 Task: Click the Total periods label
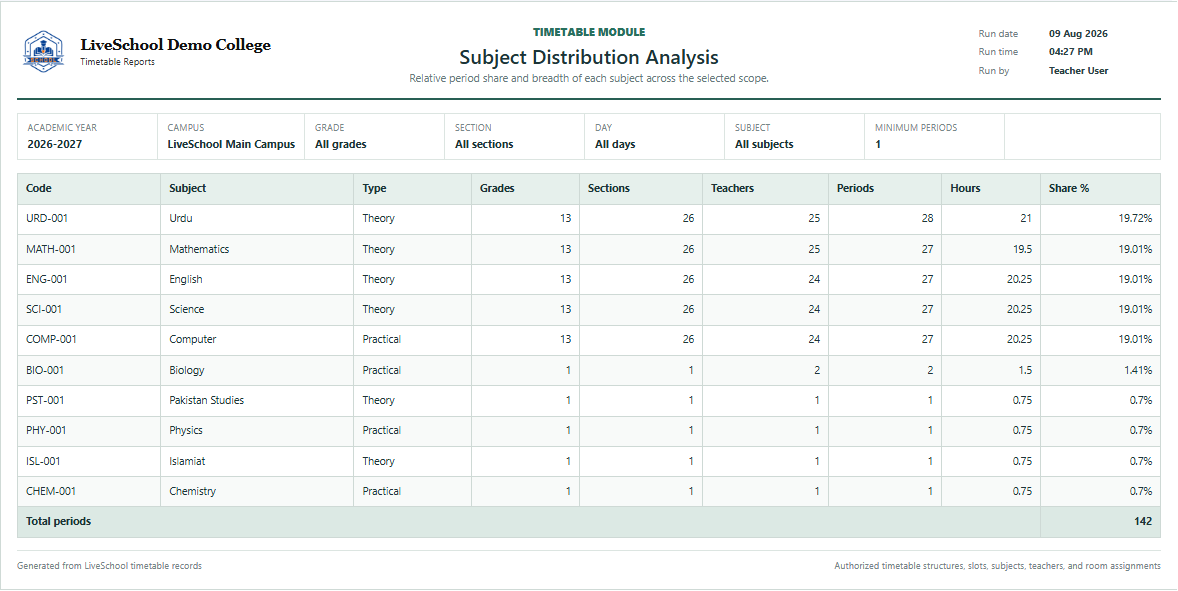point(59,521)
